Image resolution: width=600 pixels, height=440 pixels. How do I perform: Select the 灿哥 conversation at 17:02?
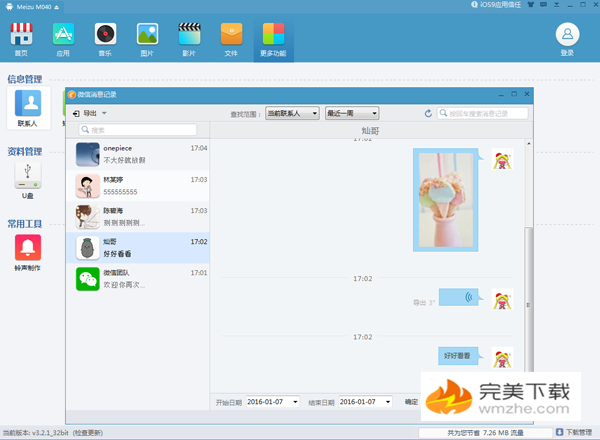tap(138, 248)
